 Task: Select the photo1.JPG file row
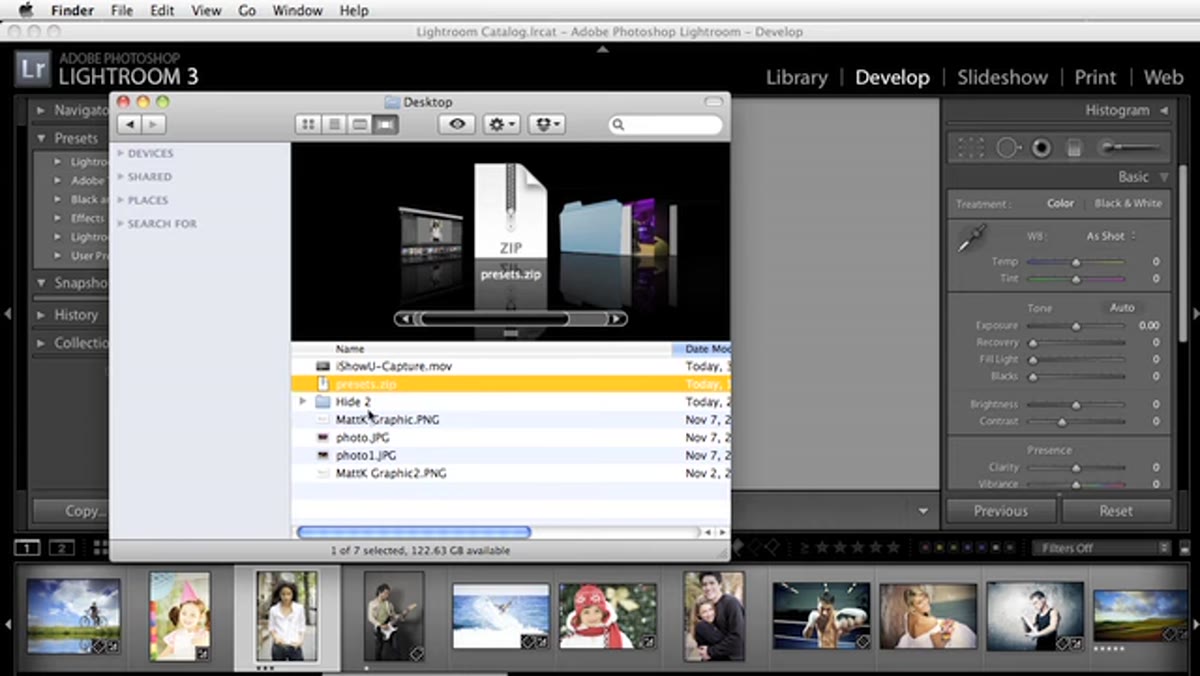click(x=510, y=455)
